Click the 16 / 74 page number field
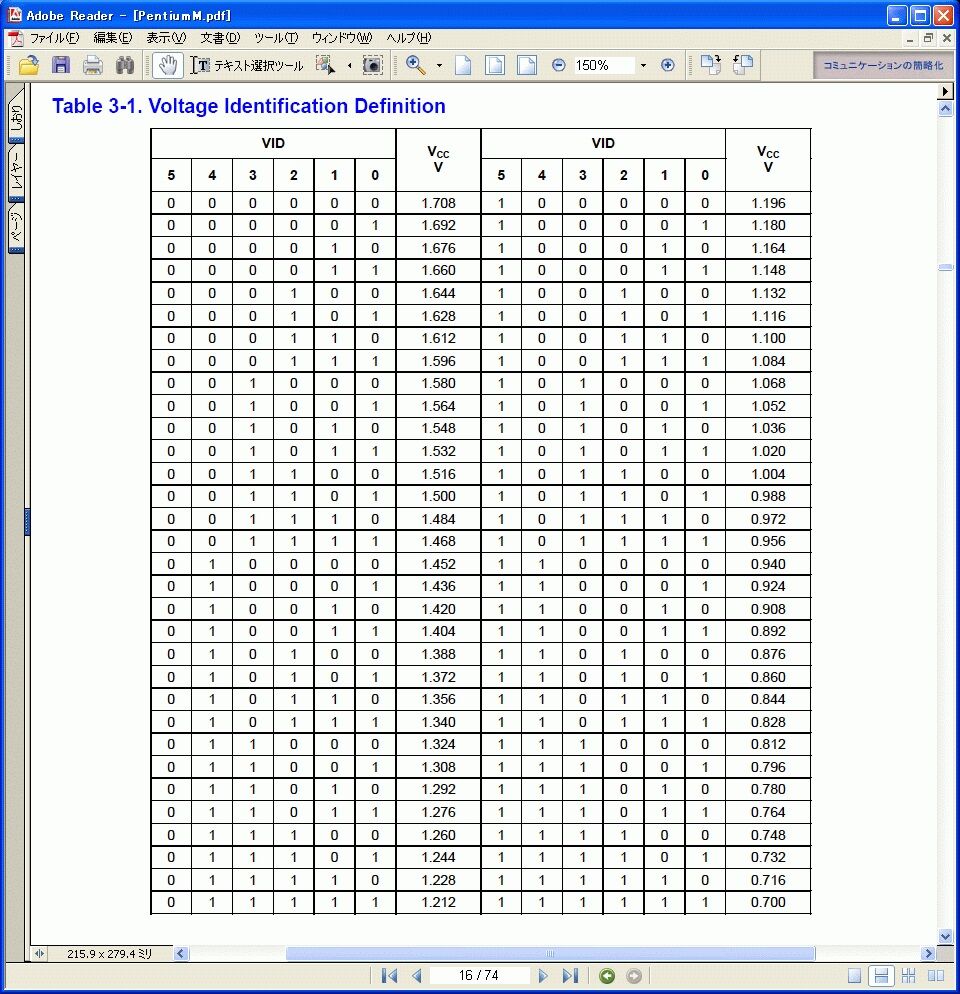Image resolution: width=960 pixels, height=994 pixels. (x=479, y=975)
